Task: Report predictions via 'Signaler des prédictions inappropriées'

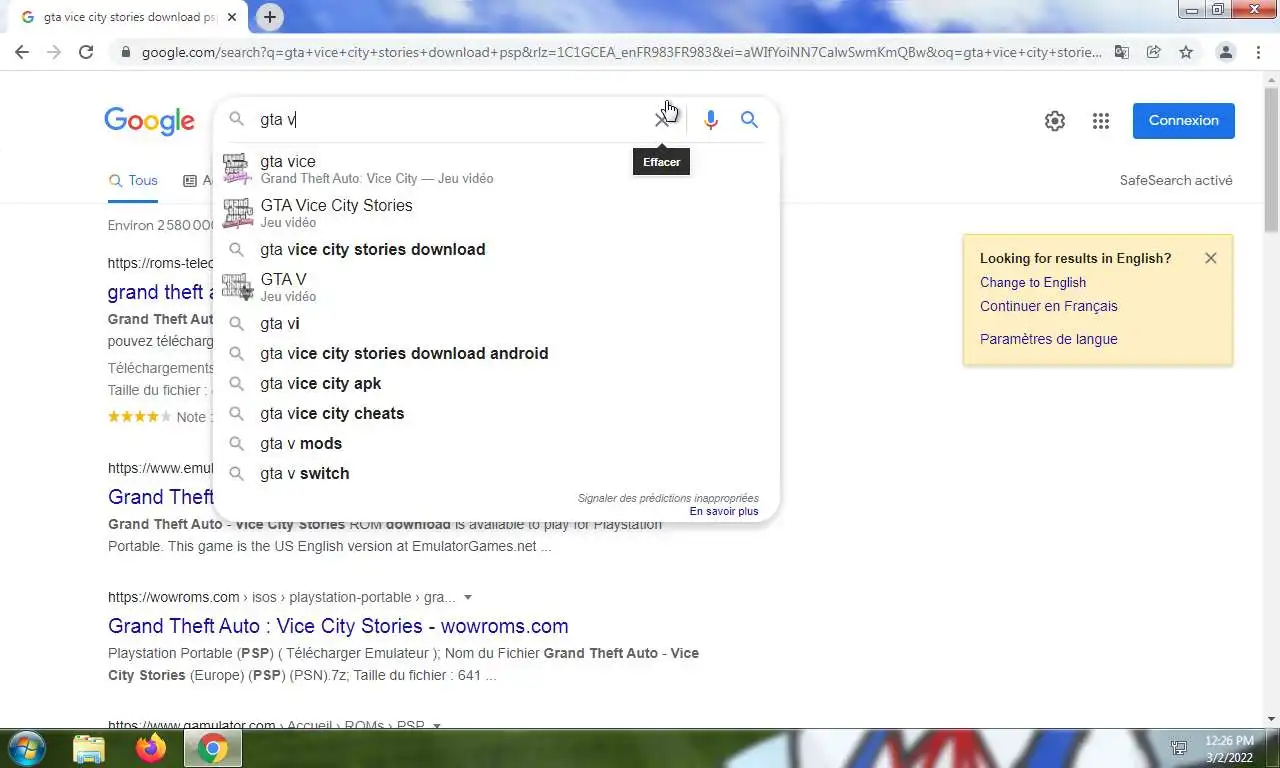Action: point(668,498)
